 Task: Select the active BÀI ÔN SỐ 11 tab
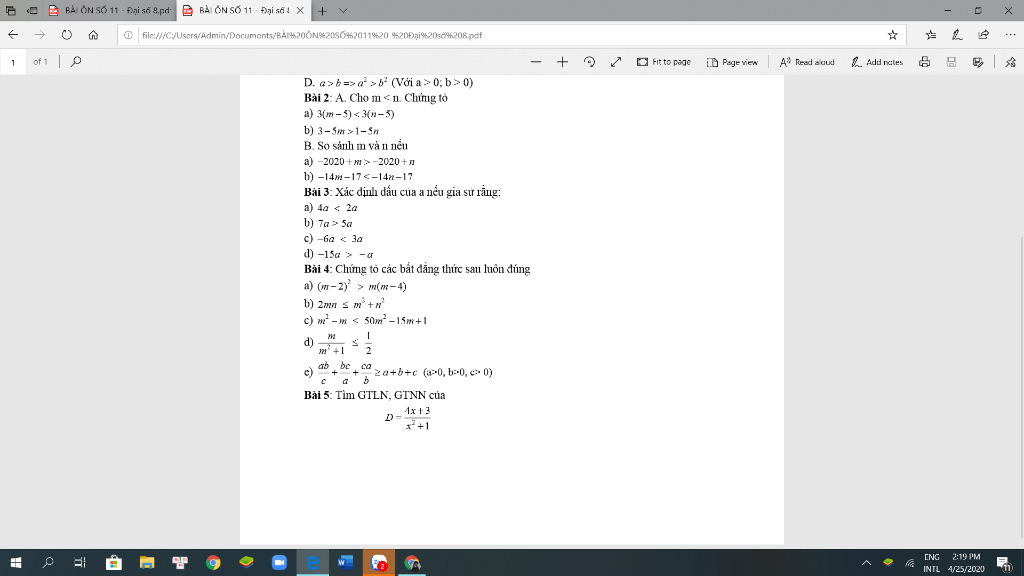[236, 10]
